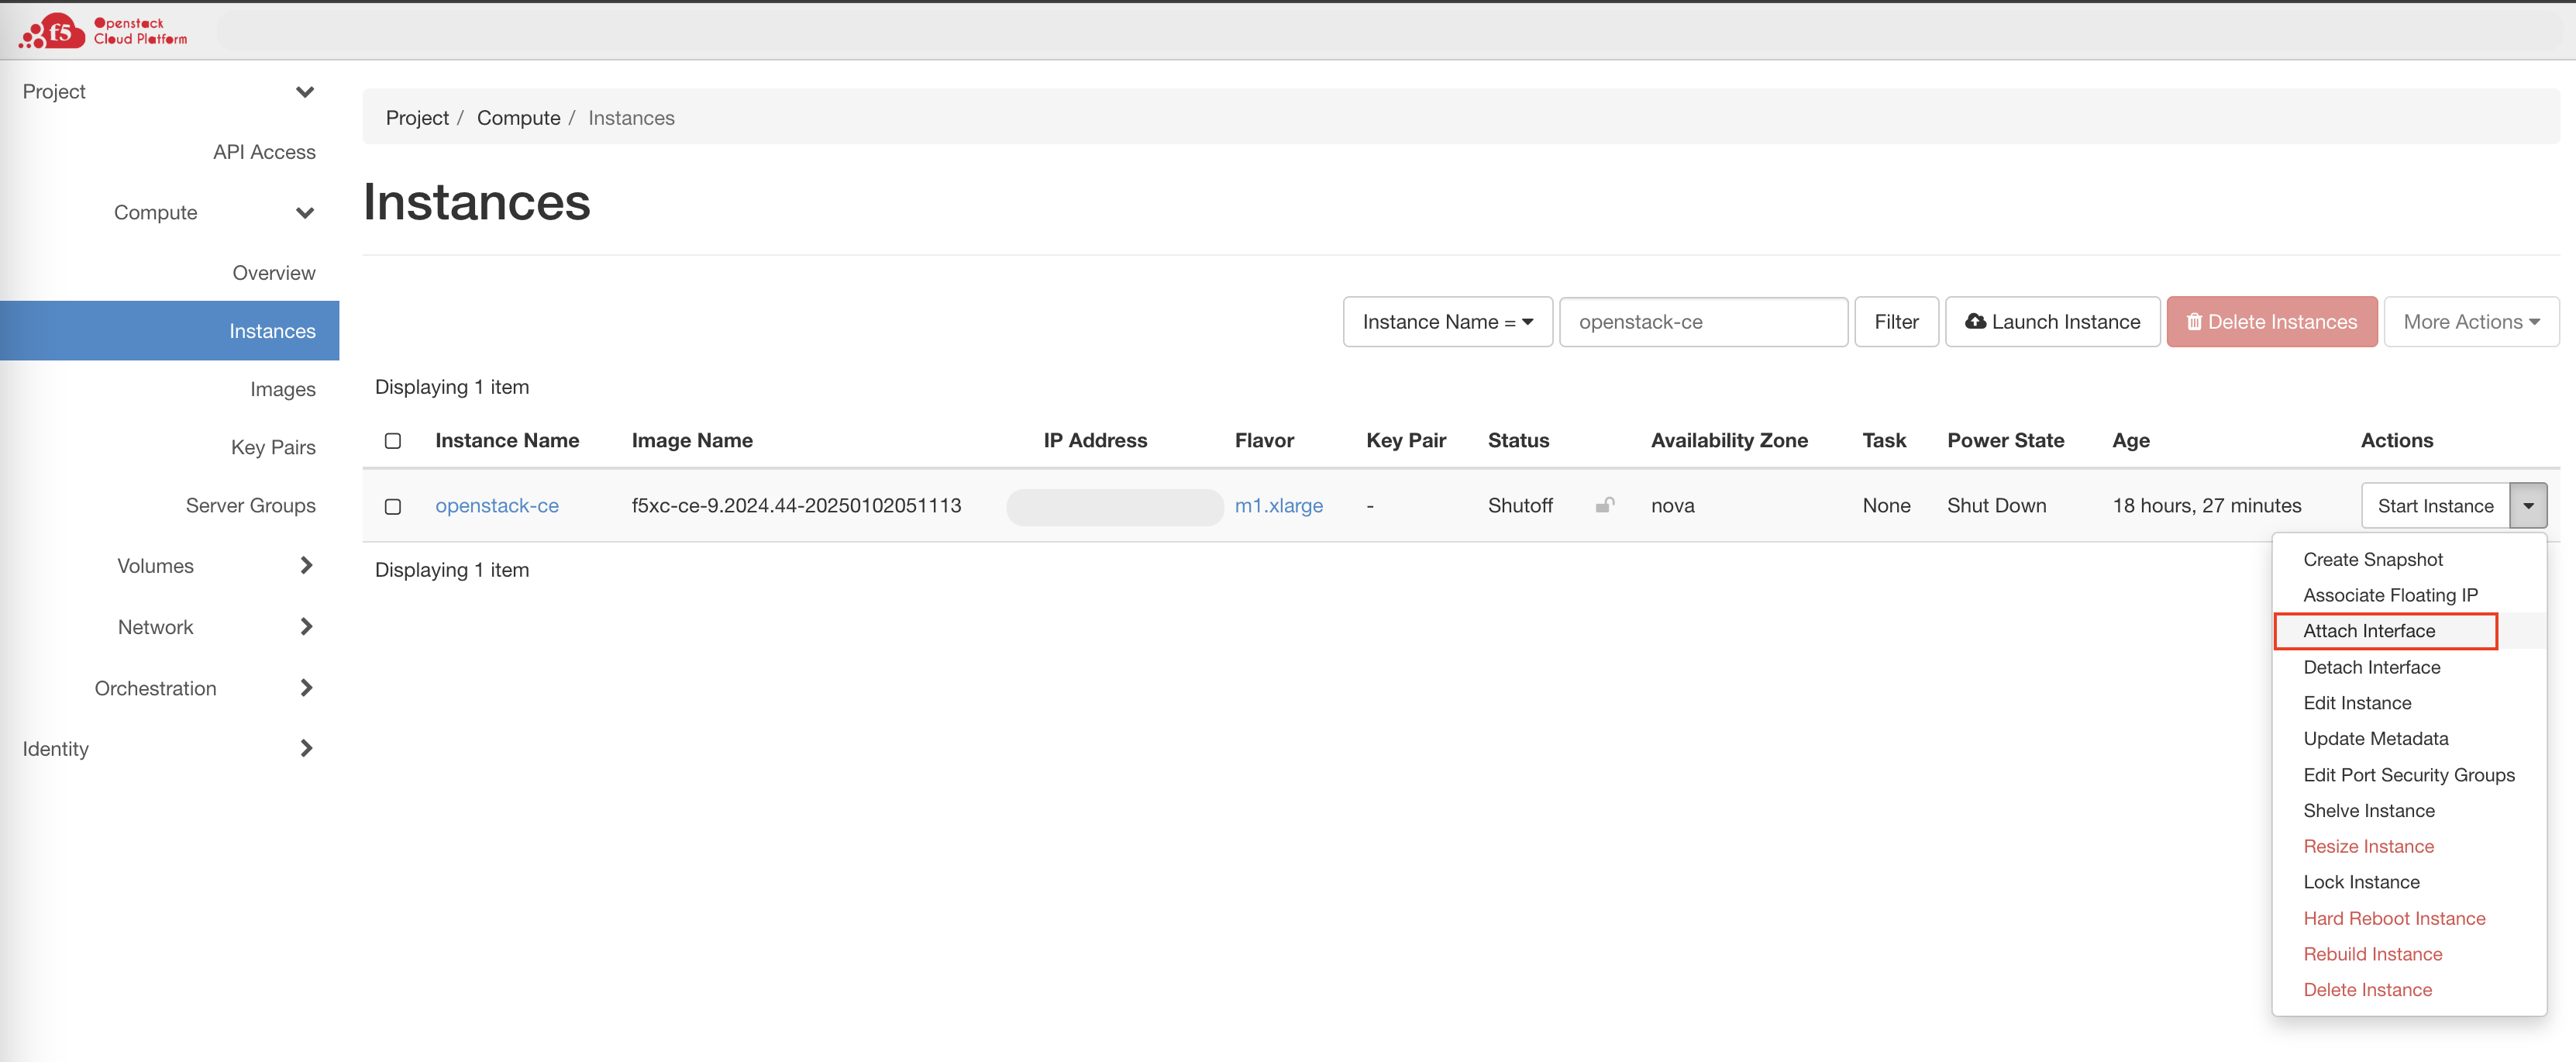Check the openstack-ce row checkbox
2576x1062 pixels.
click(392, 507)
